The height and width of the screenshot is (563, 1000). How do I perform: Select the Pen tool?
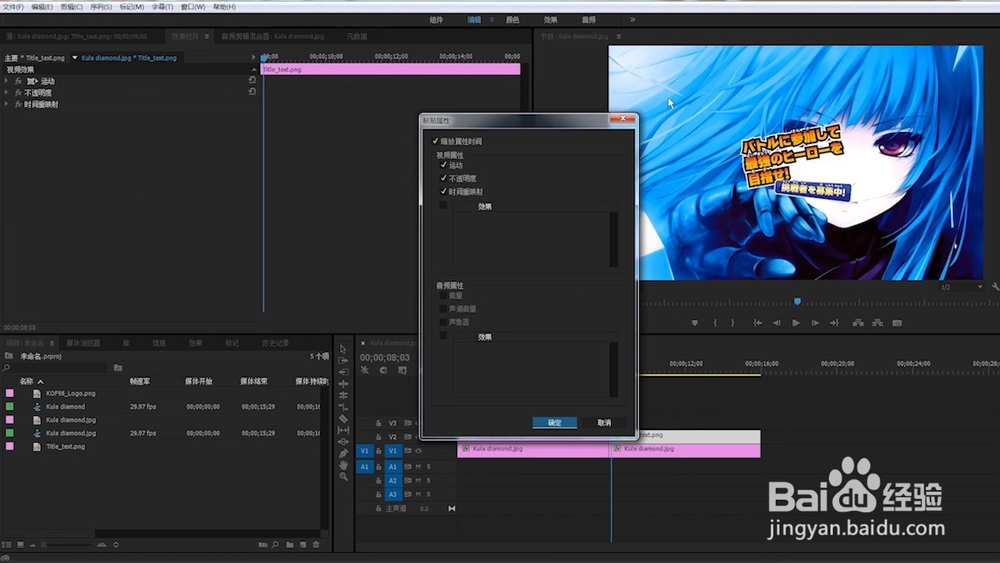tap(343, 453)
